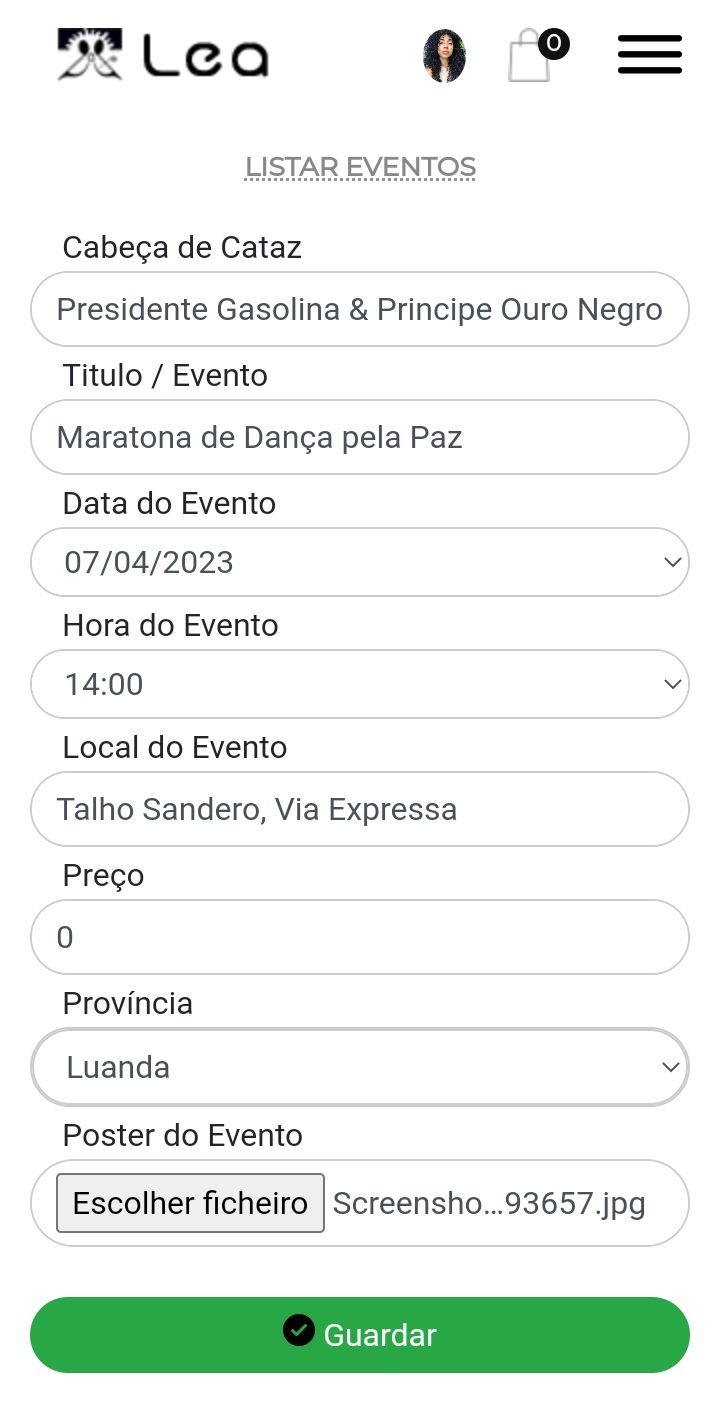Click the chosen poster filename text

pyautogui.click(x=489, y=1203)
